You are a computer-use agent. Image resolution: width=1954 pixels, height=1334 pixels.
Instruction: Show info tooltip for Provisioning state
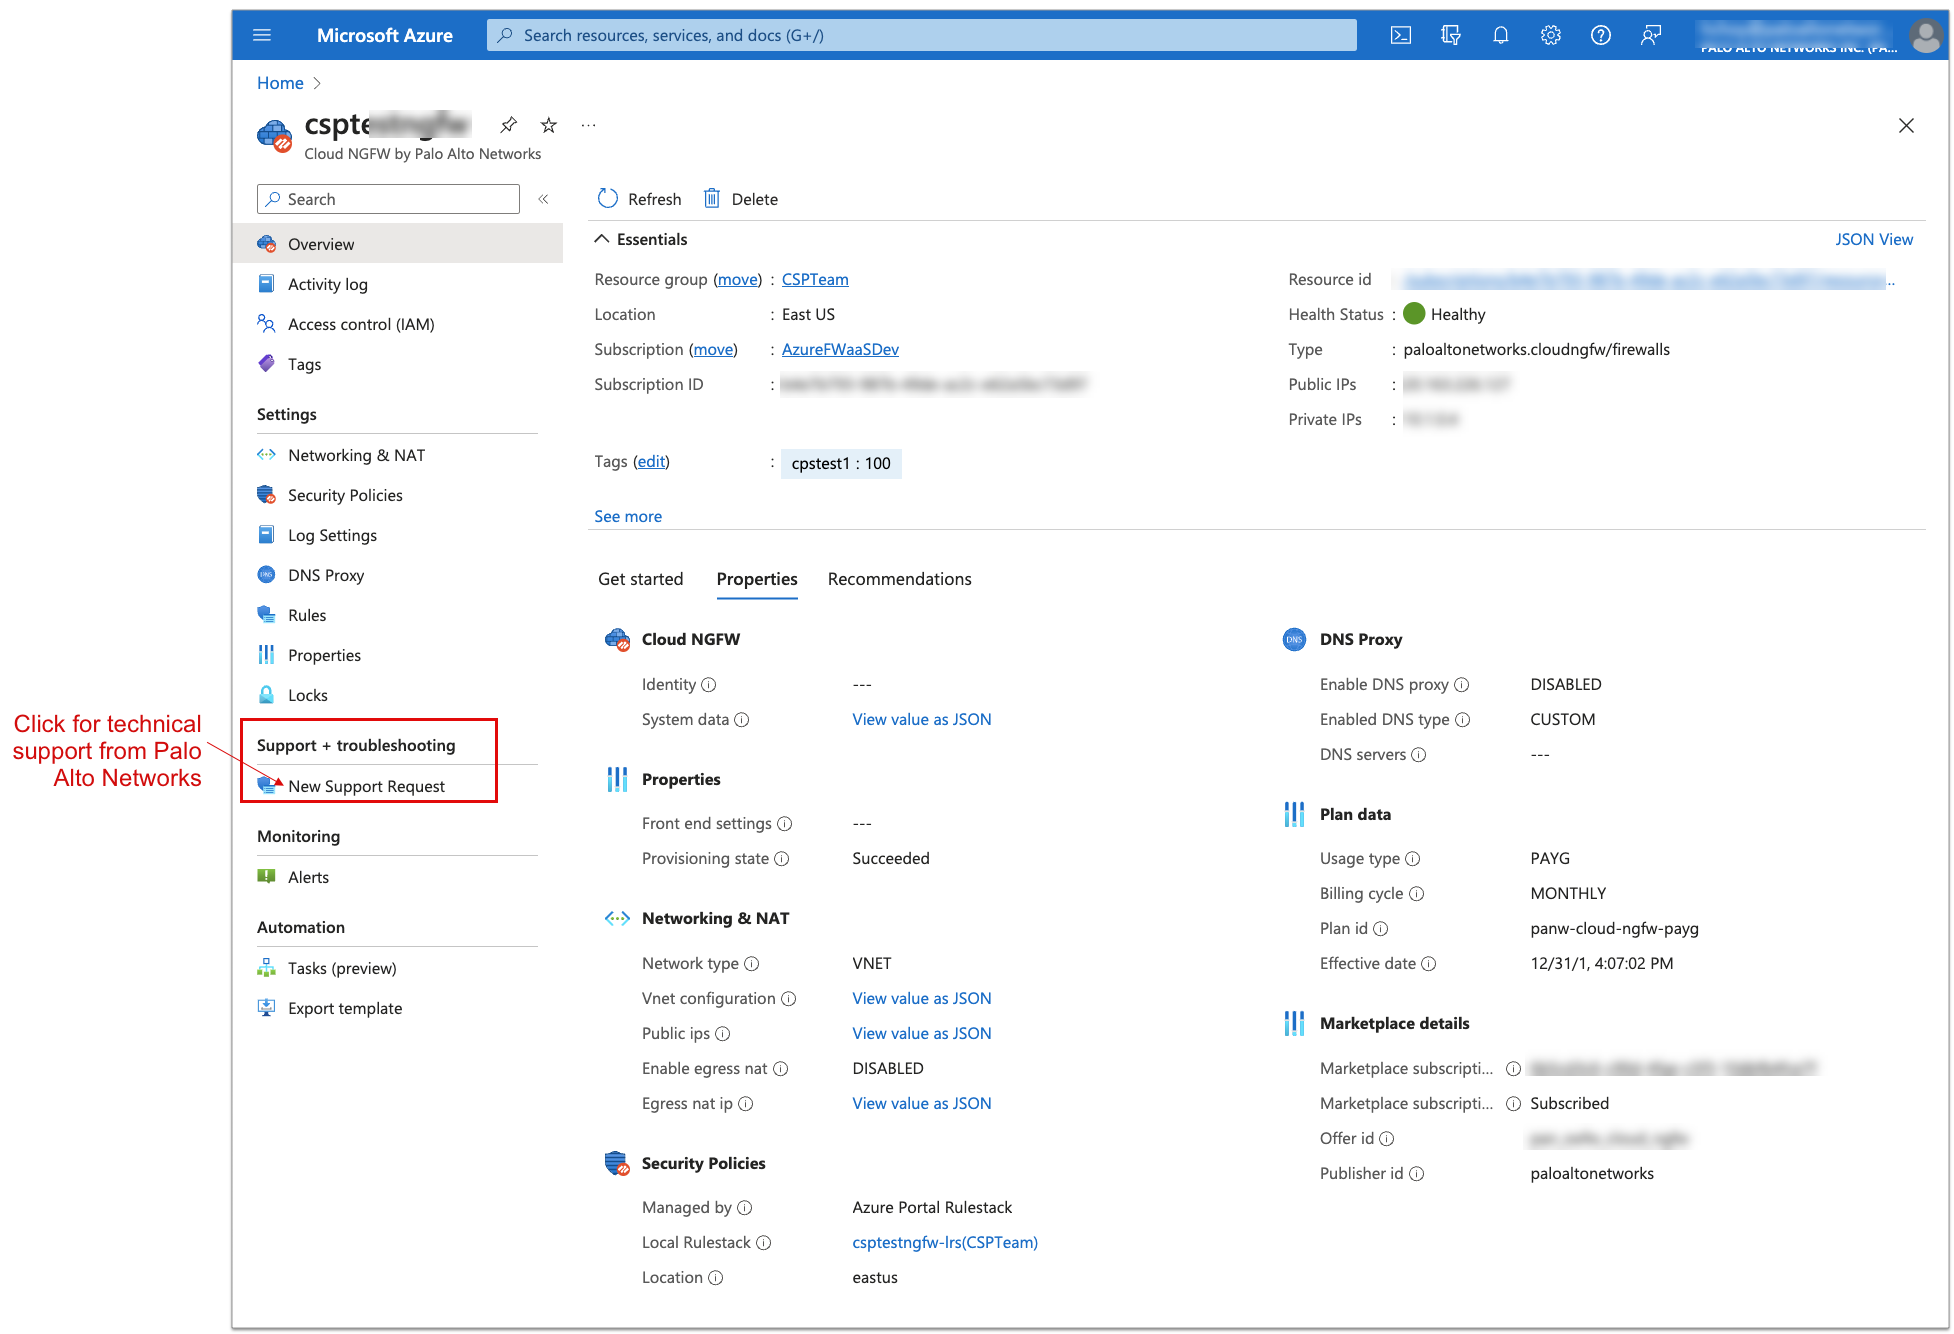(782, 859)
